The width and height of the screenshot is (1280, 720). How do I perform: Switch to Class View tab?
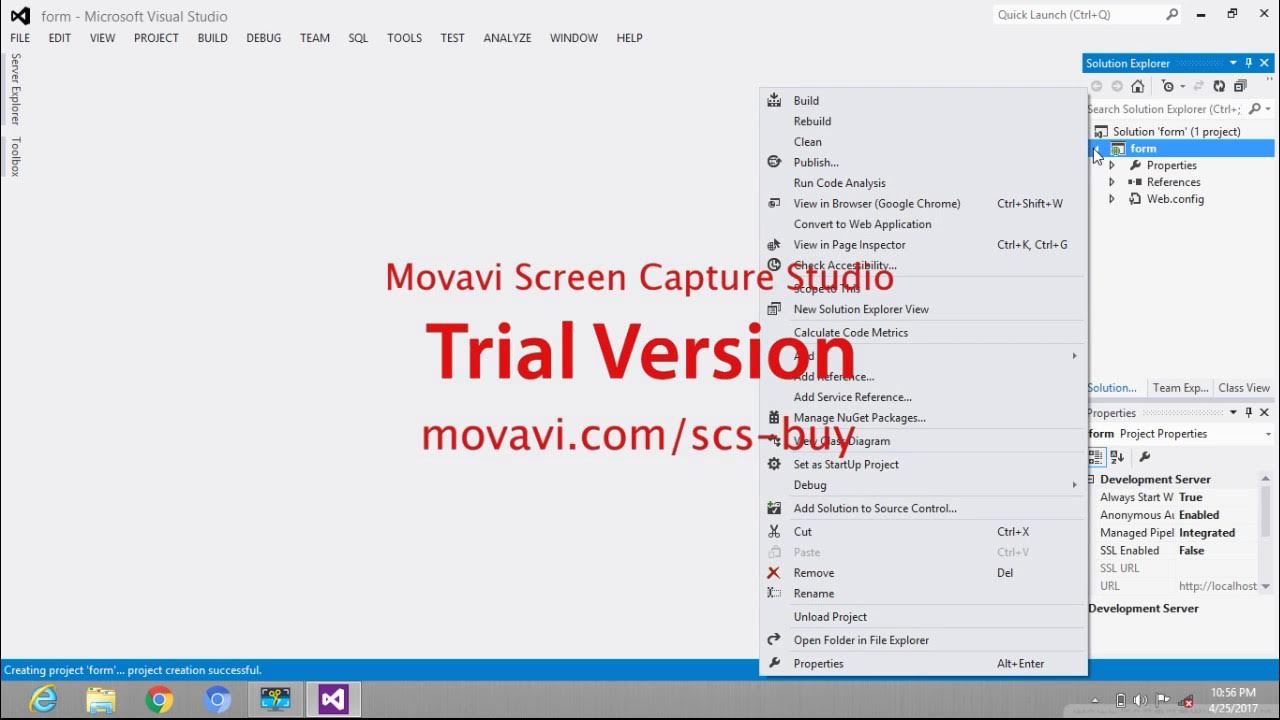pyautogui.click(x=1244, y=388)
